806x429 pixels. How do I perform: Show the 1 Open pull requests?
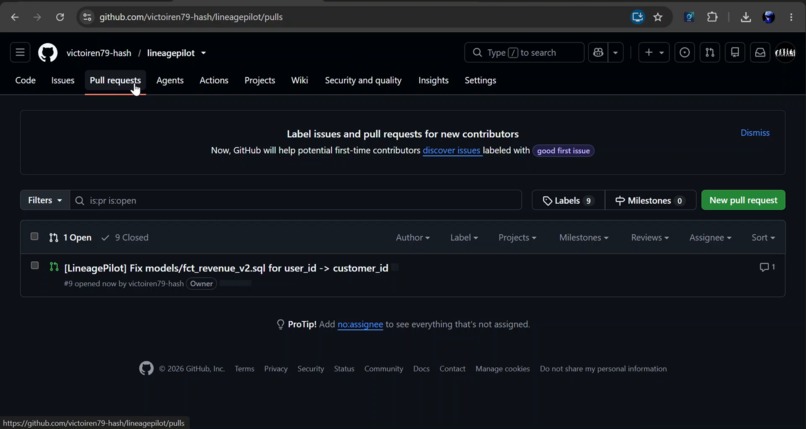tap(71, 237)
